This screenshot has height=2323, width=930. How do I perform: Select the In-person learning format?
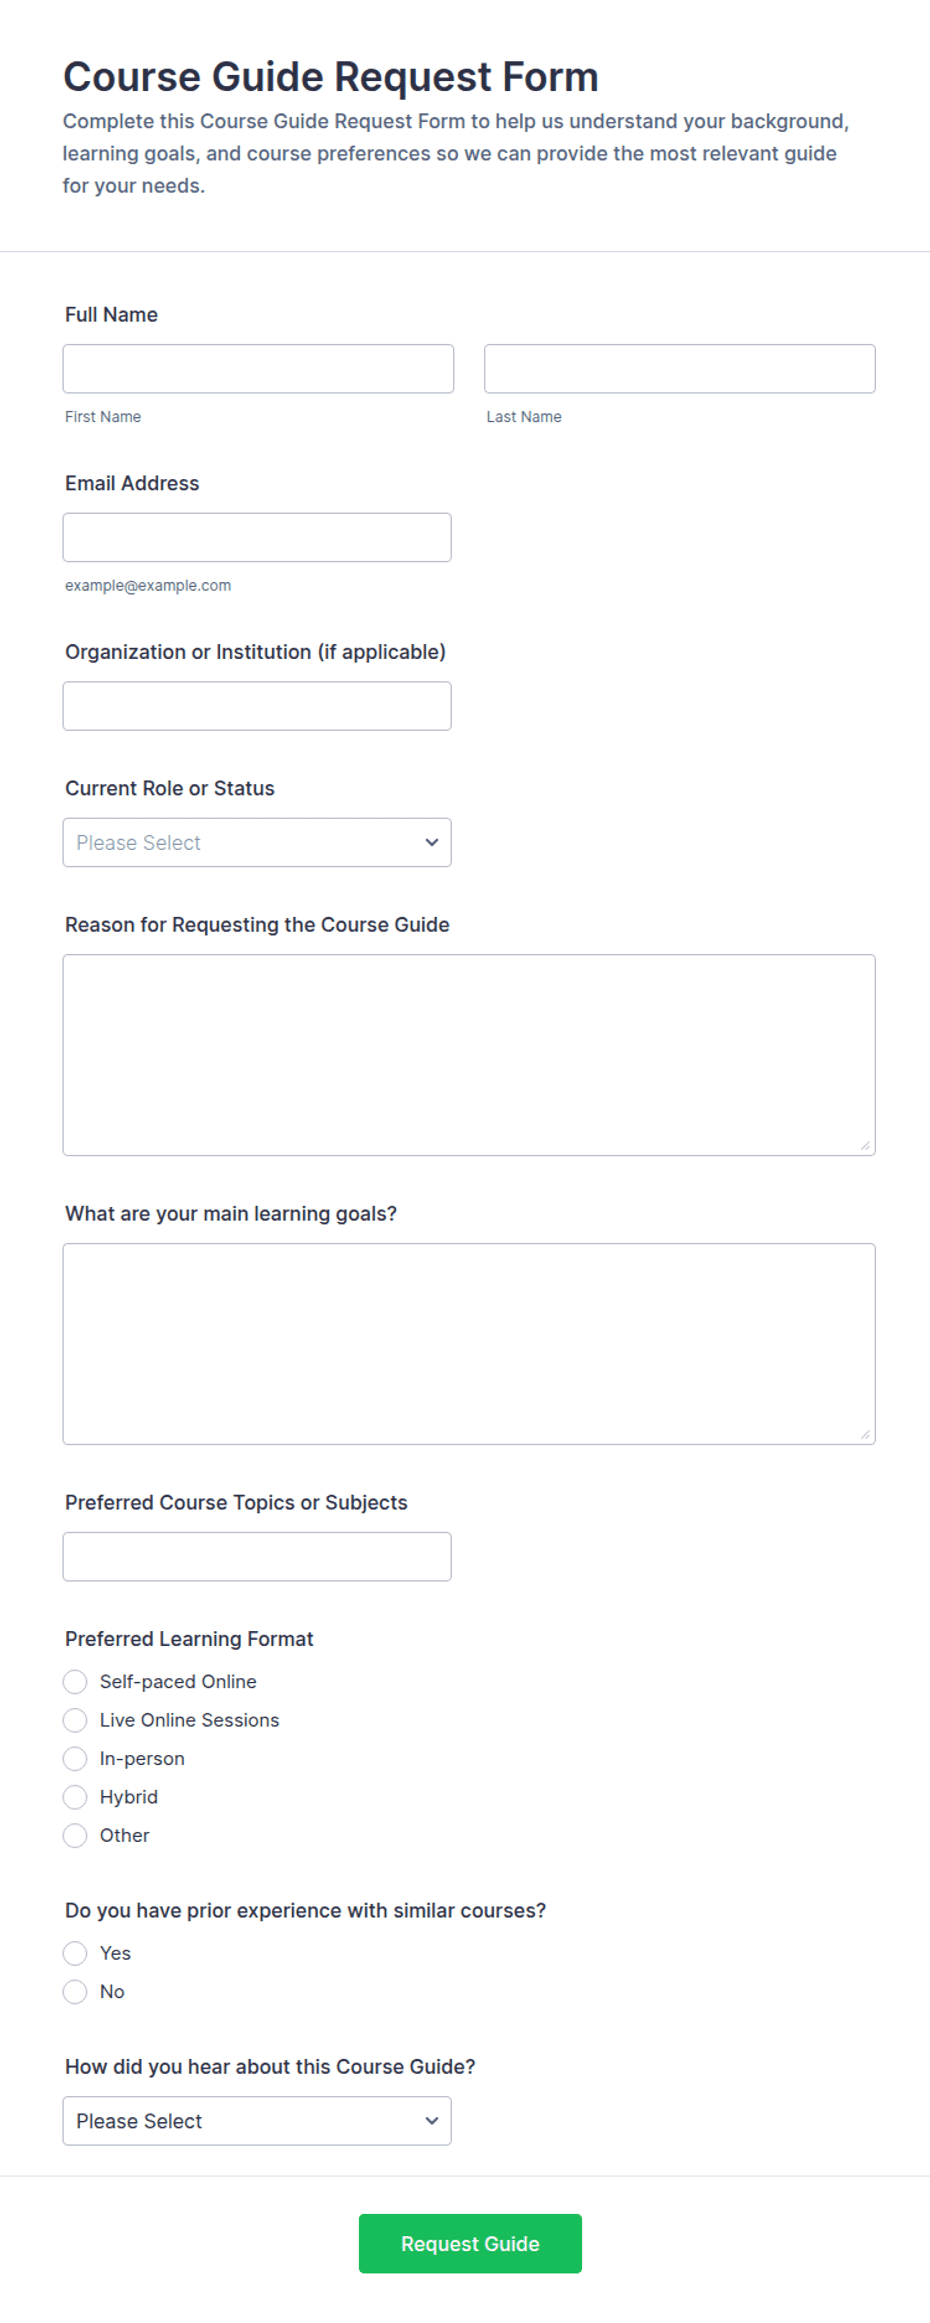click(x=75, y=1759)
